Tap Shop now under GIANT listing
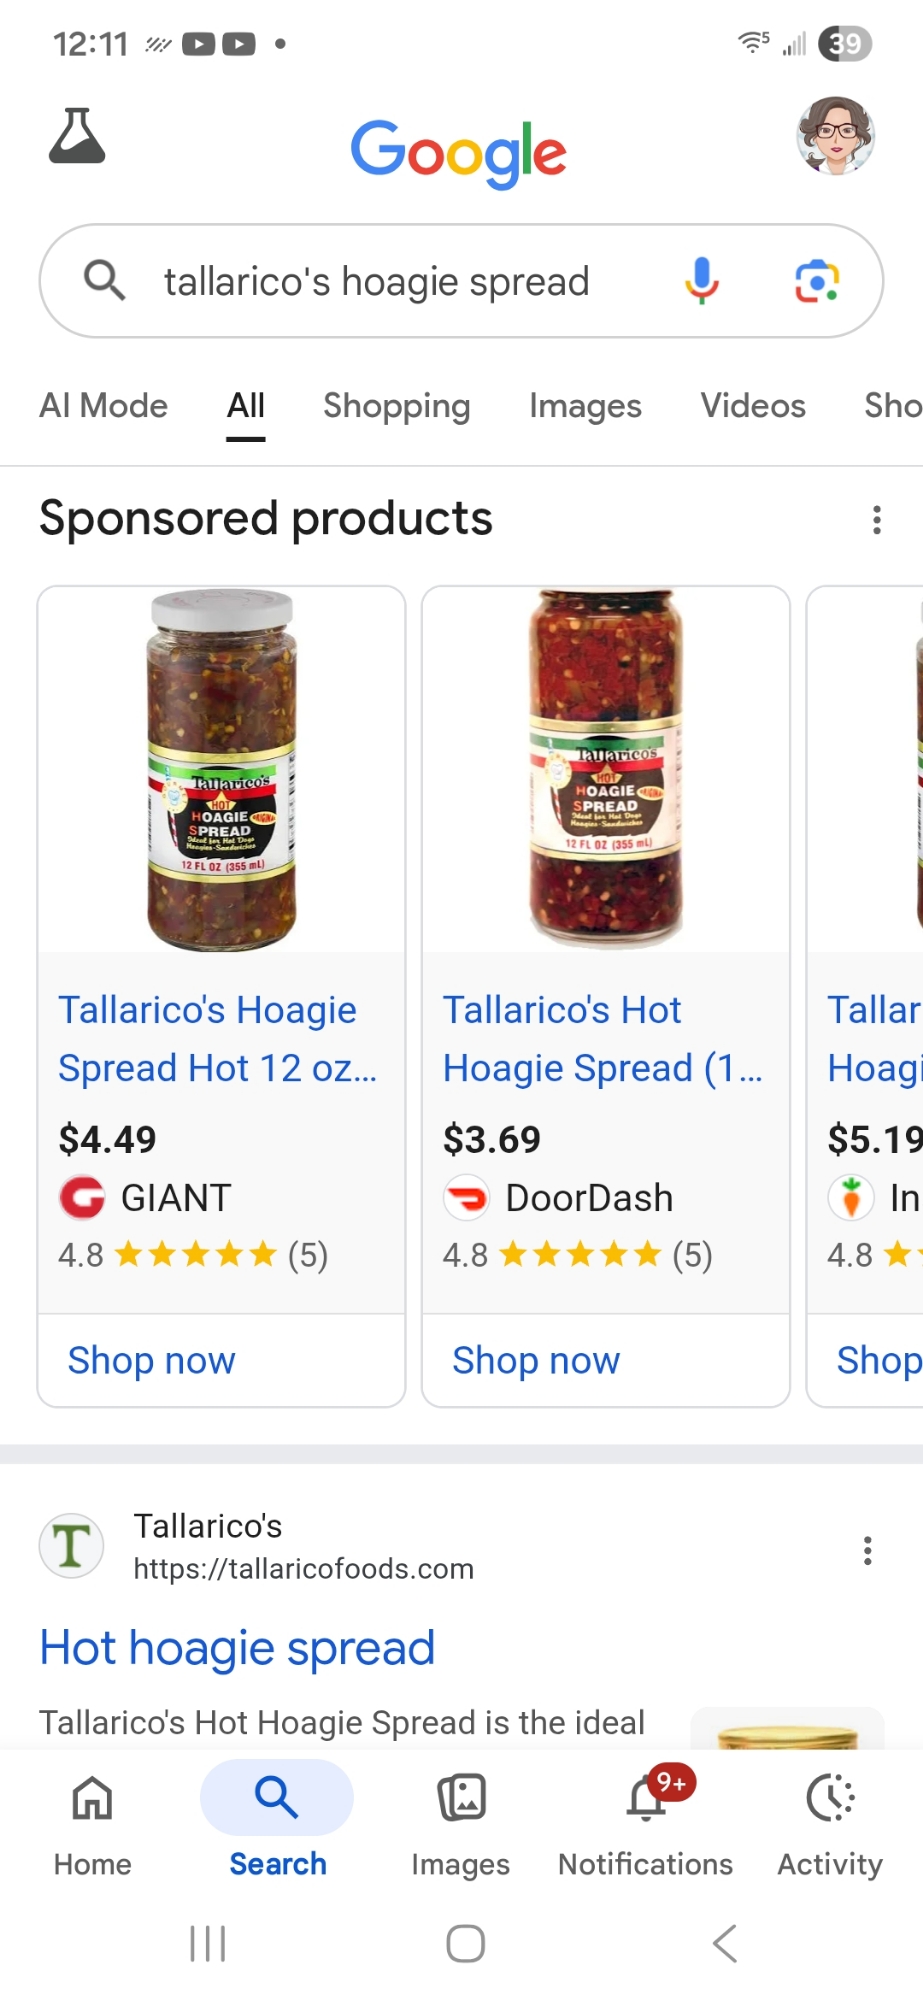923x2000 pixels. pyautogui.click(x=152, y=1360)
